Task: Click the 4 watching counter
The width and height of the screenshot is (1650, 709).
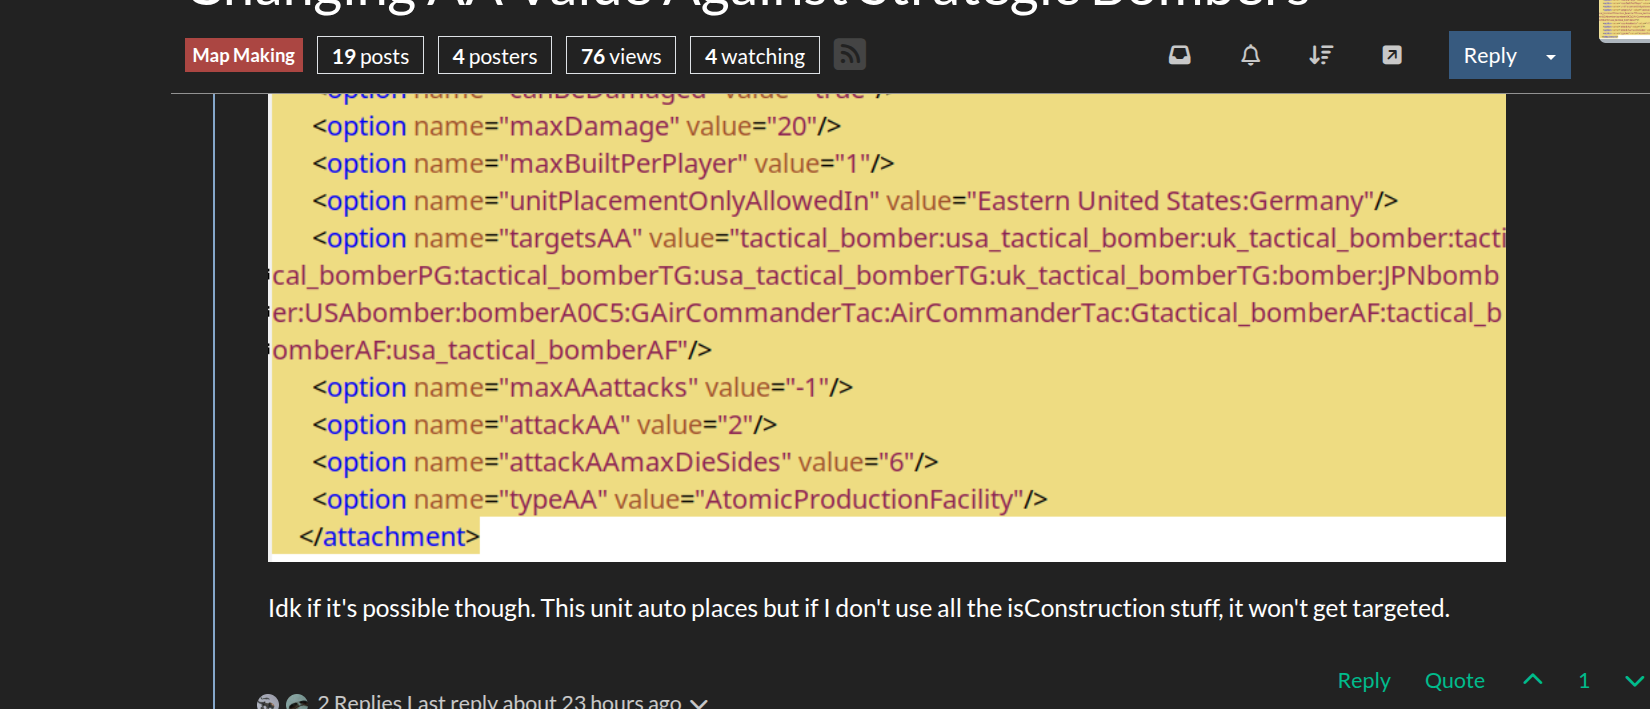Action: point(755,56)
